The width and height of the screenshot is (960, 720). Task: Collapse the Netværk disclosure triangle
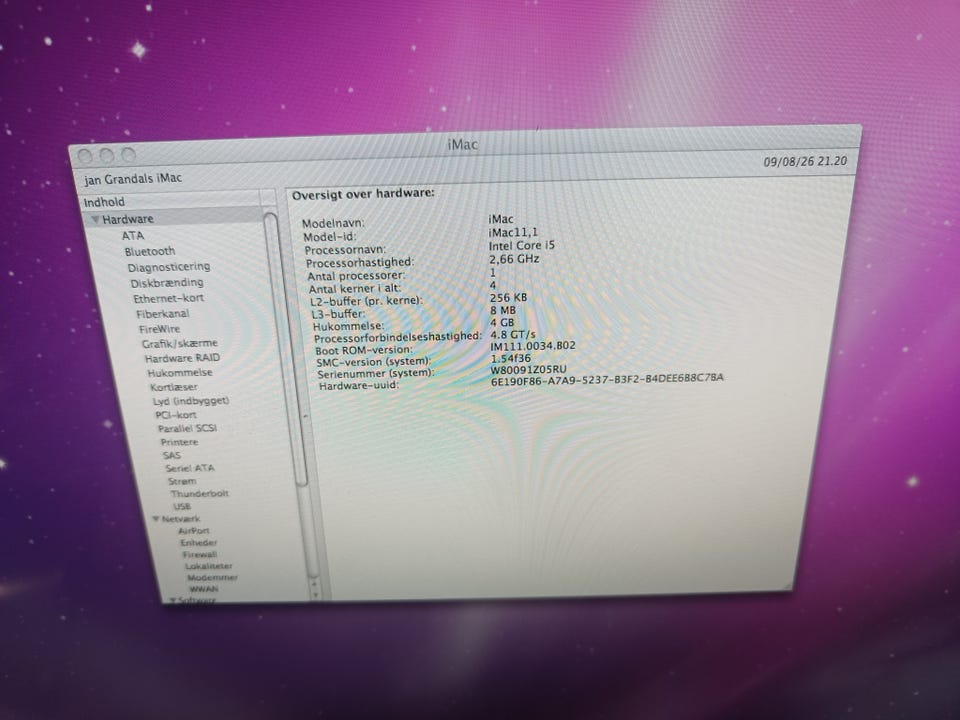tap(156, 519)
